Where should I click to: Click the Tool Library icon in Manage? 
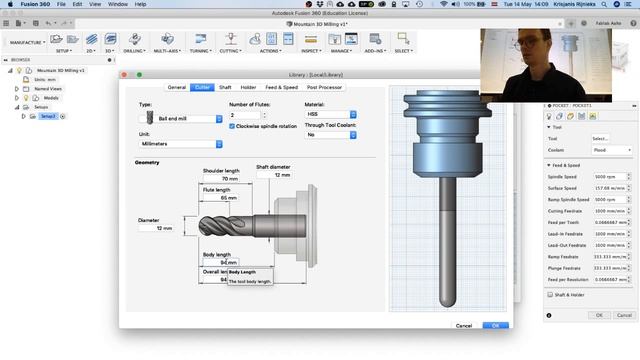(x=334, y=39)
